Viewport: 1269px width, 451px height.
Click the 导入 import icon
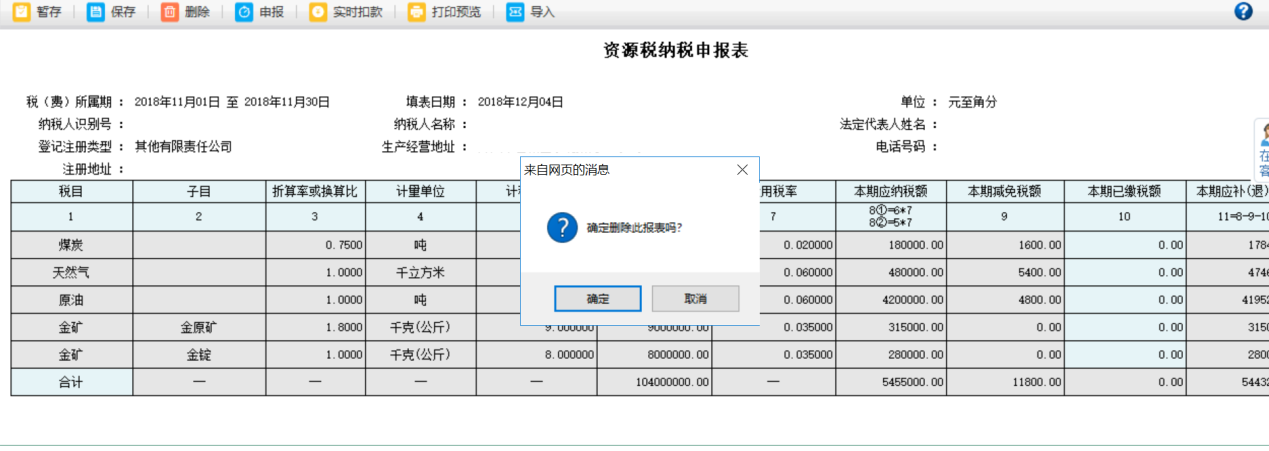[515, 12]
